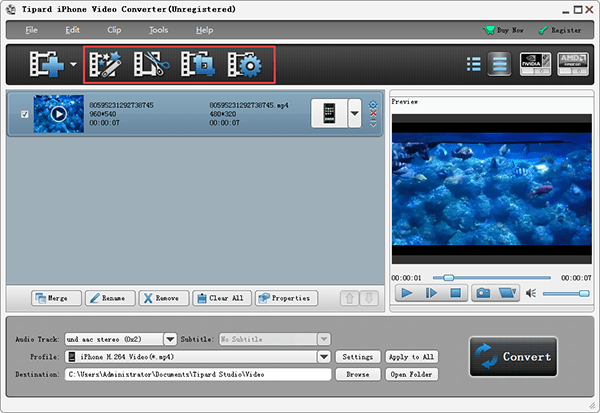Stop the preview playback

point(455,293)
